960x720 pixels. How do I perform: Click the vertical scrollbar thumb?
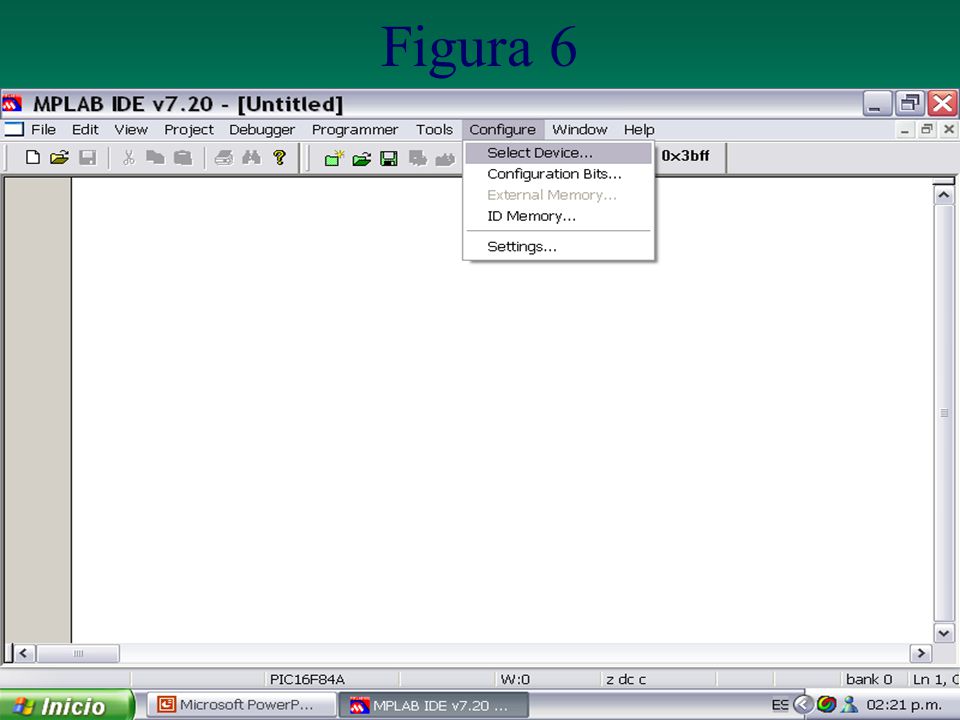[x=943, y=413]
